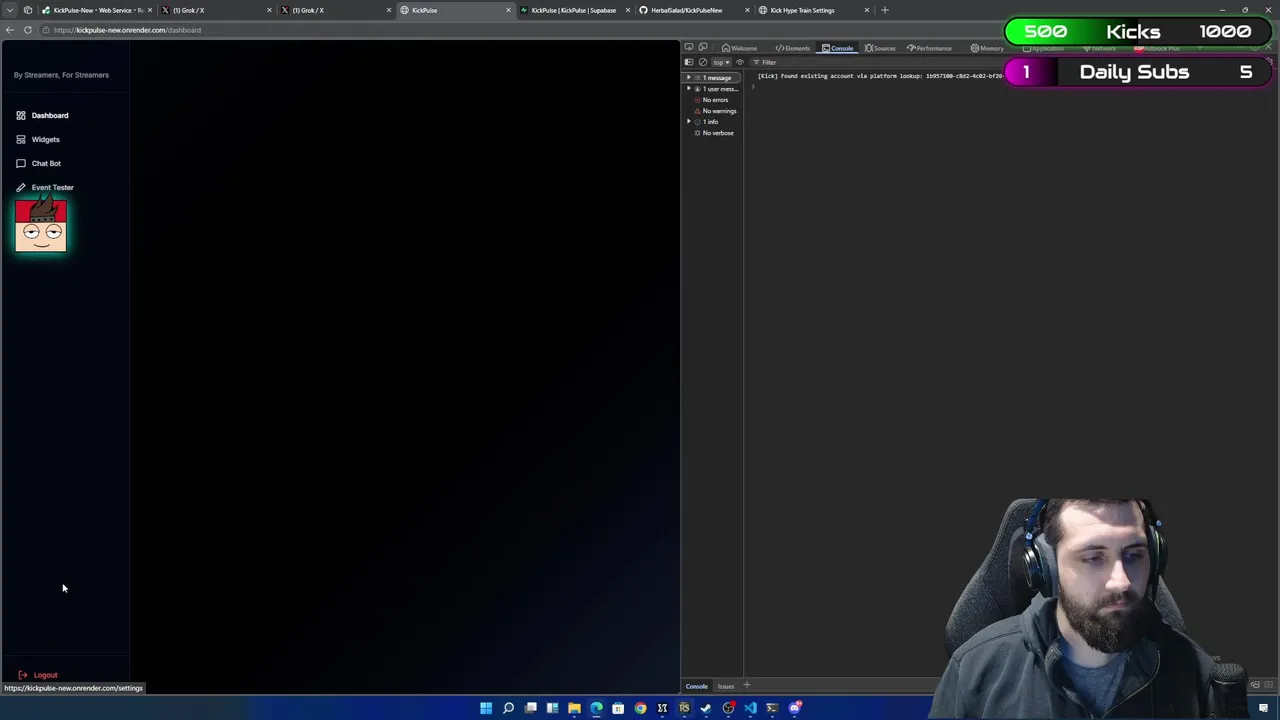Screen dimensions: 1280x720
Task: Click the Dashboard grid icon
Action: pyautogui.click(x=20, y=115)
